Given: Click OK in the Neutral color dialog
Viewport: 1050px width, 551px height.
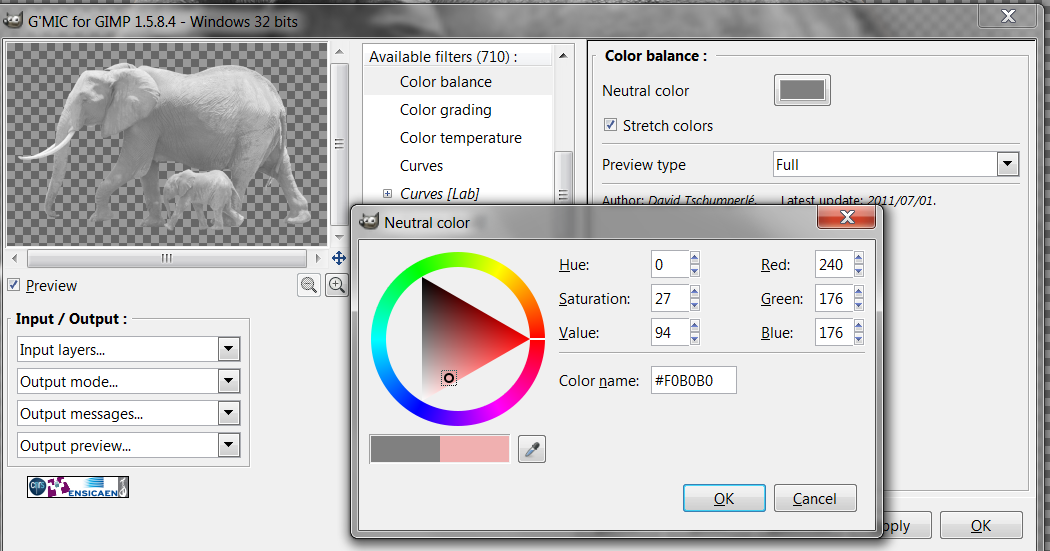Looking at the screenshot, I should (x=724, y=498).
